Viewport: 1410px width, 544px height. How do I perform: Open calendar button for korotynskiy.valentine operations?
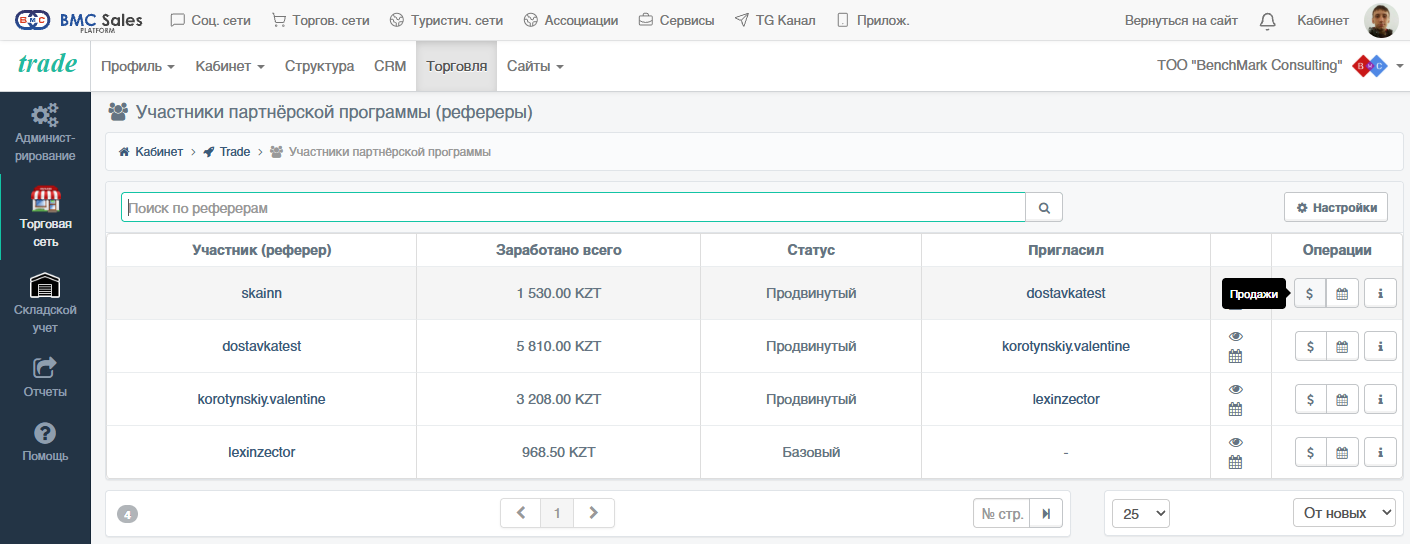[1342, 399]
